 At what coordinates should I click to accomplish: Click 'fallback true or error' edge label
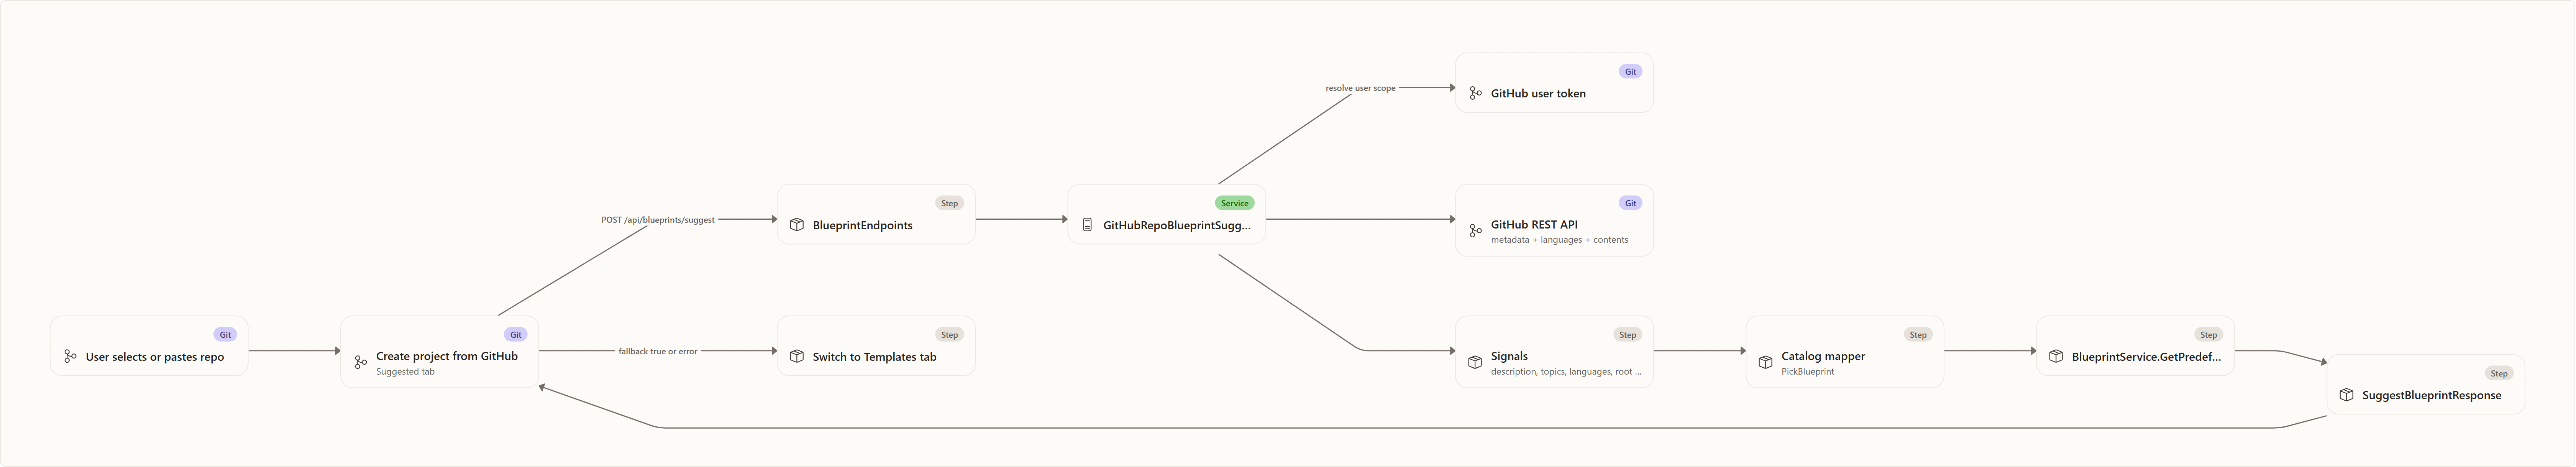click(658, 352)
